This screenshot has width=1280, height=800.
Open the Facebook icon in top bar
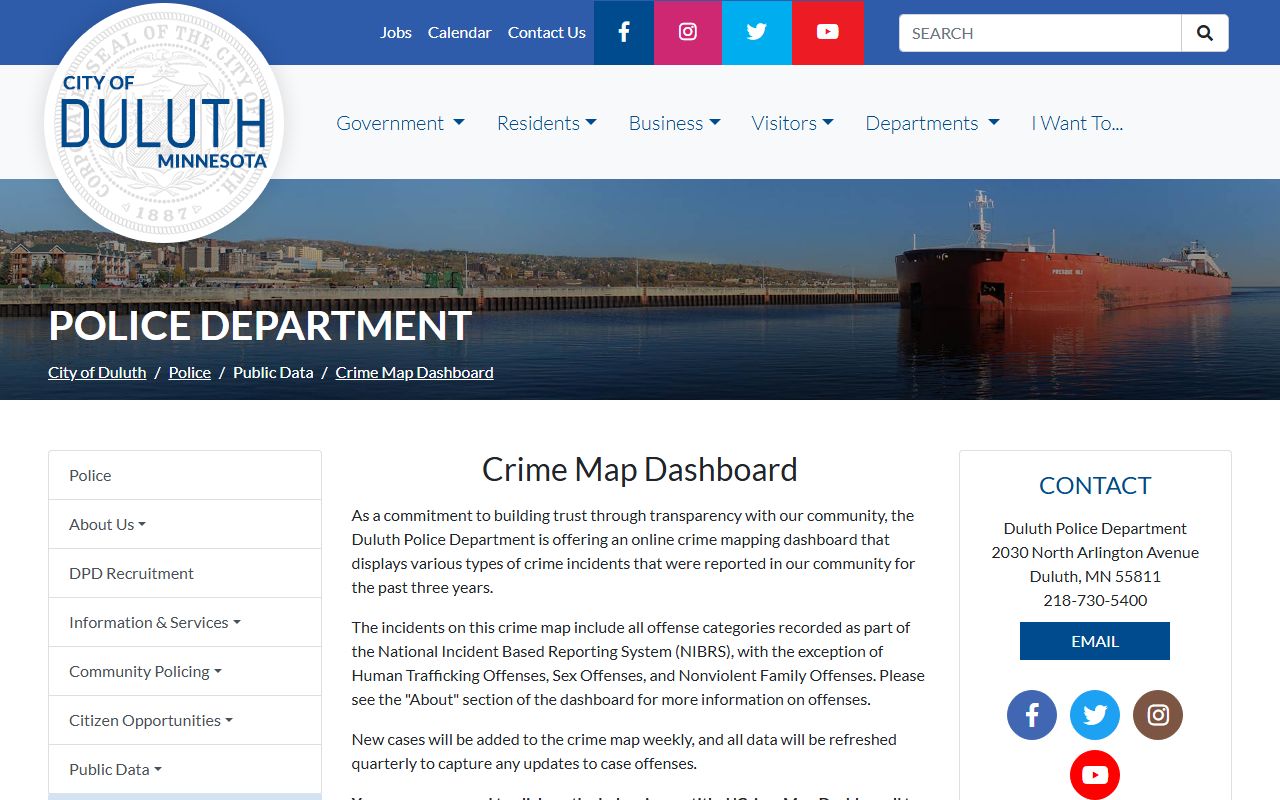pyautogui.click(x=623, y=32)
